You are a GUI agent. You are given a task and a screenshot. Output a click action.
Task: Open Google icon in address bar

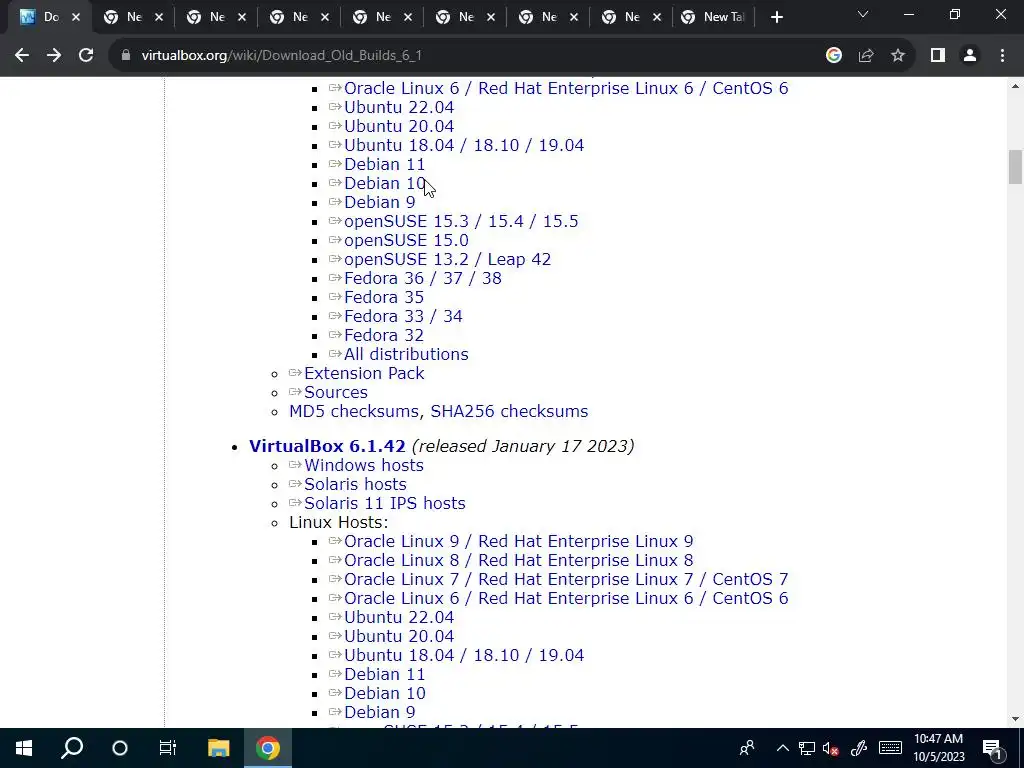833,56
